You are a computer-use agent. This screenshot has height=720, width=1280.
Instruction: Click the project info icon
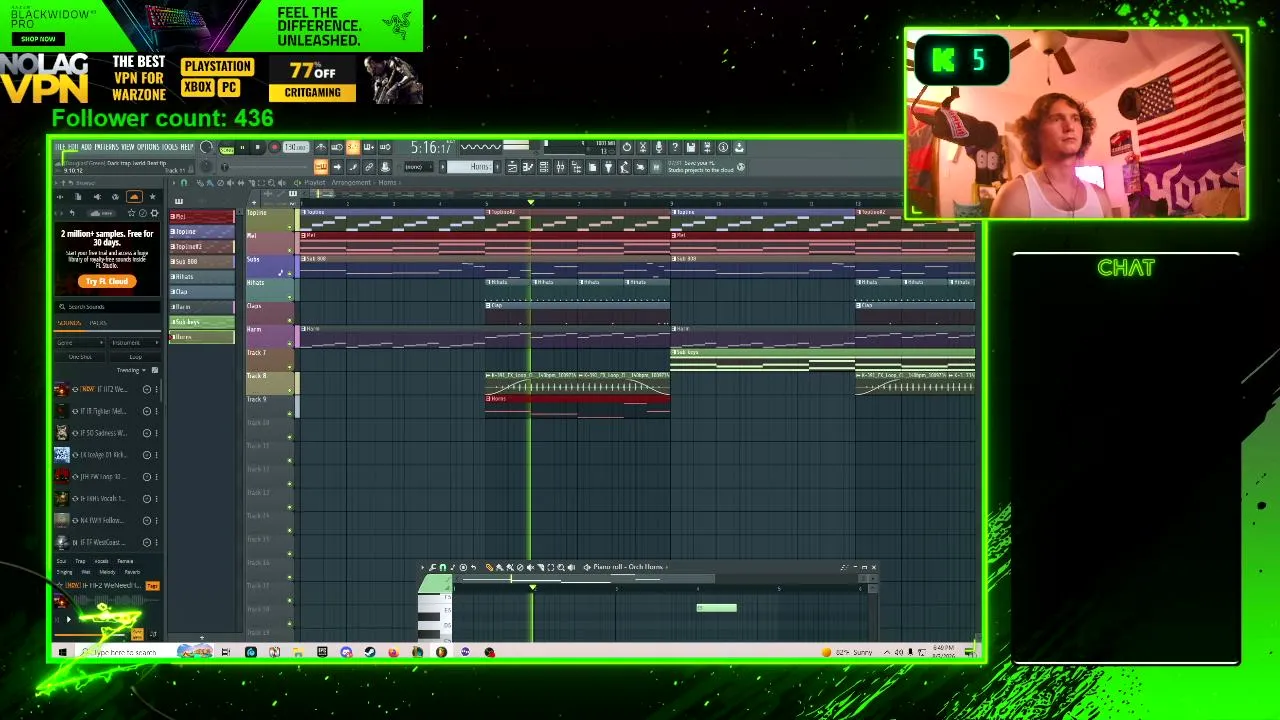723,148
